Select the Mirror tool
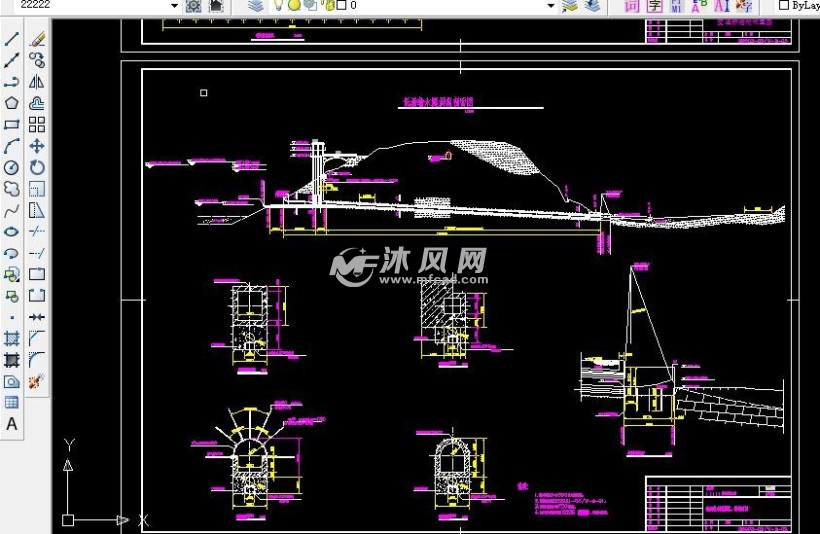820x534 pixels. point(37,82)
